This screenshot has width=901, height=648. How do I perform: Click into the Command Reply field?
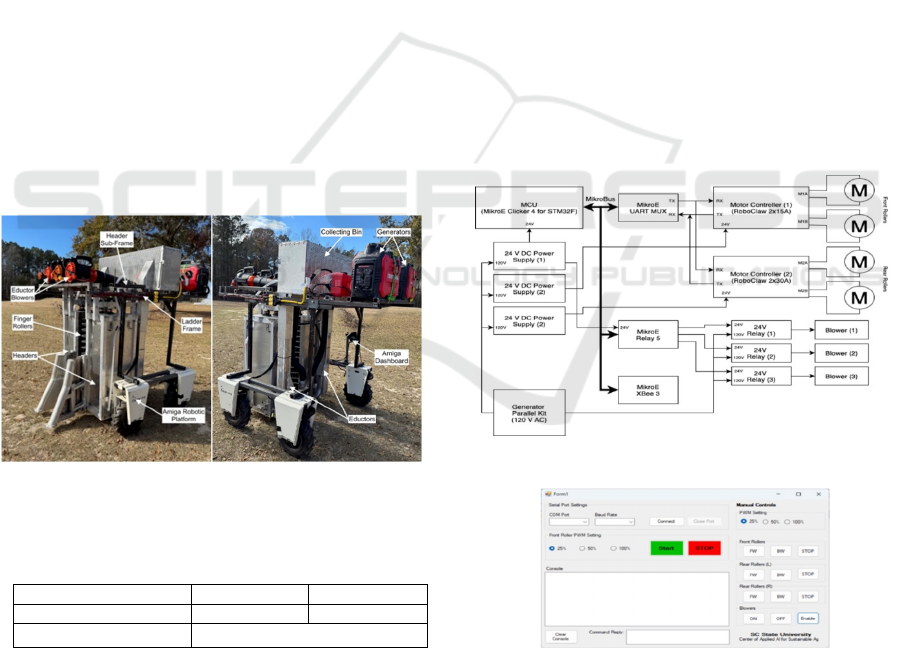pyautogui.click(x=677, y=636)
